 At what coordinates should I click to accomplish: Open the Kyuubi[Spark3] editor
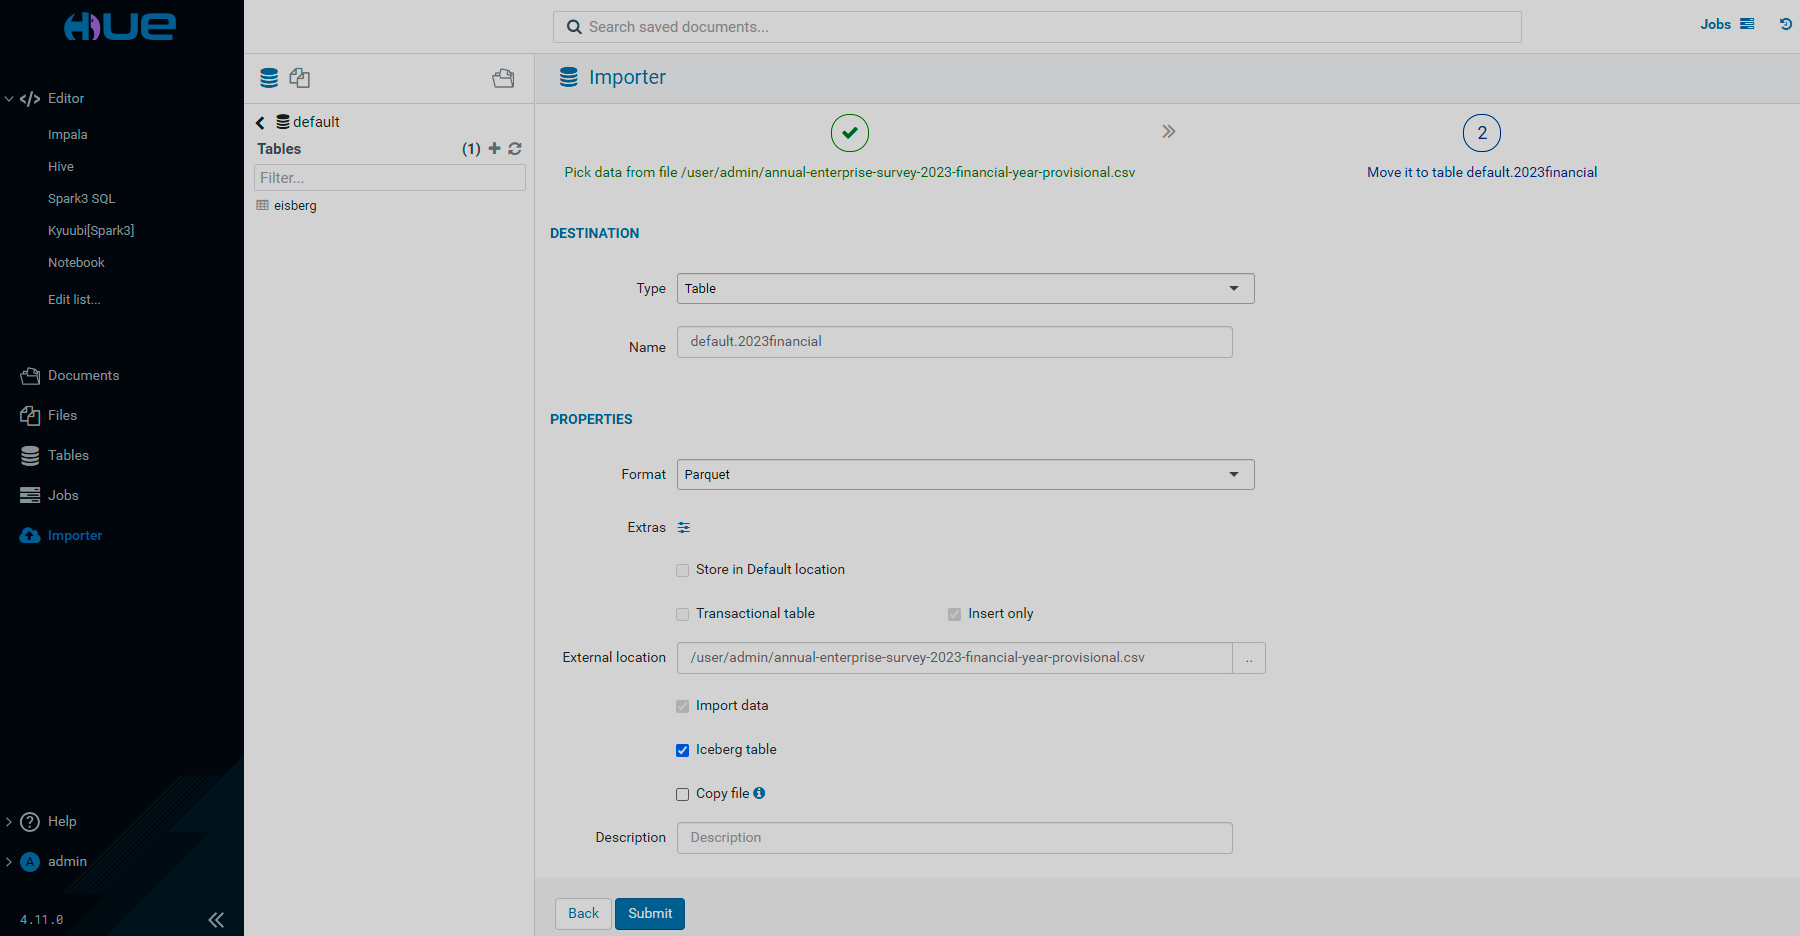pyautogui.click(x=91, y=231)
